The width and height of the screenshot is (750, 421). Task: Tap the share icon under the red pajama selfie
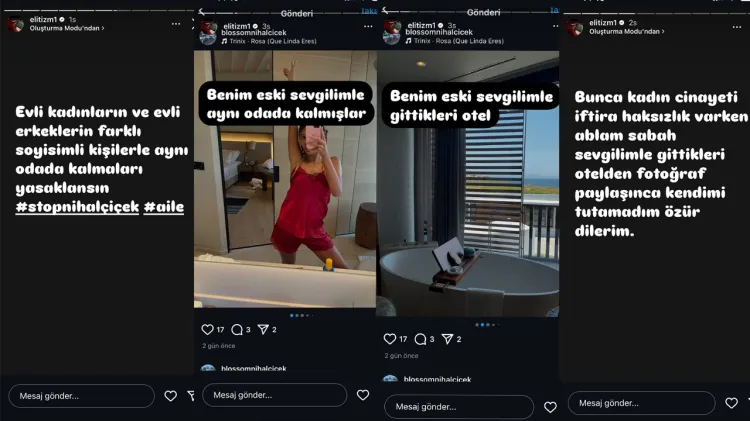(263, 329)
